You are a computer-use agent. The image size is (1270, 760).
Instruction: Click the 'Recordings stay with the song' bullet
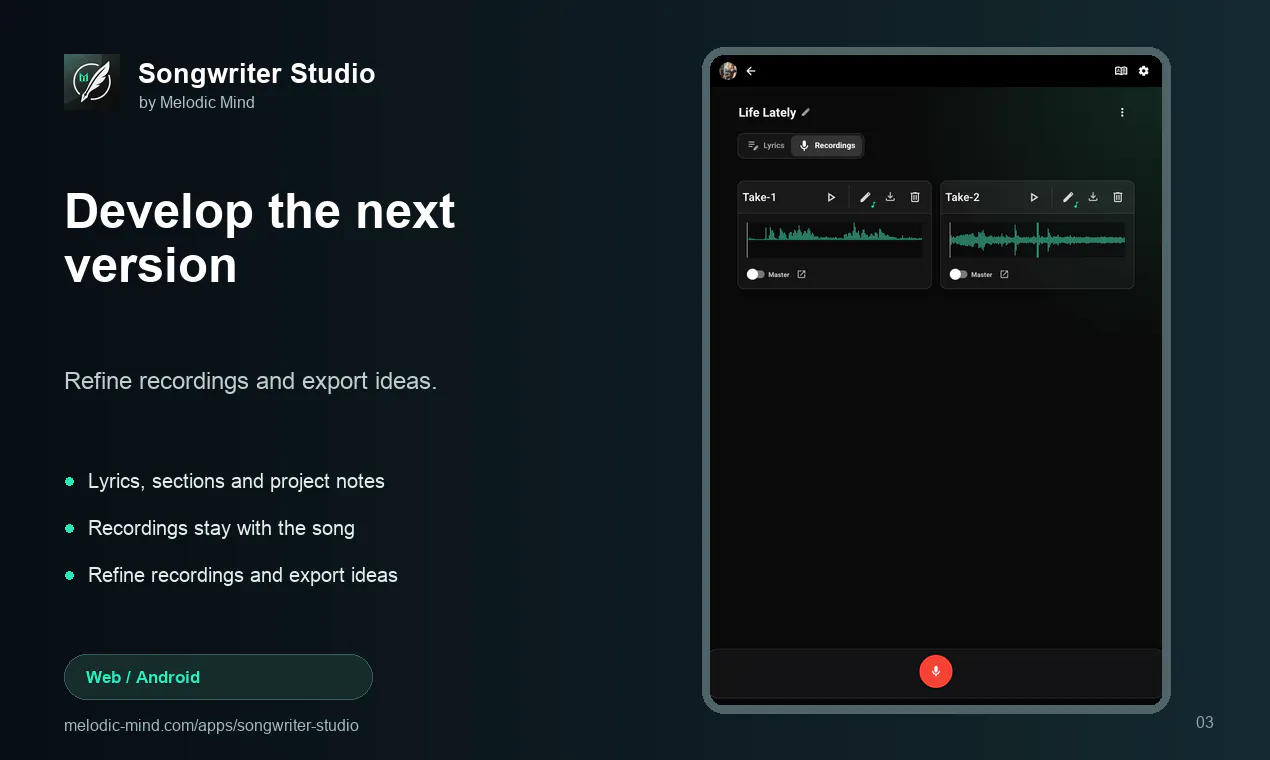pos(221,528)
